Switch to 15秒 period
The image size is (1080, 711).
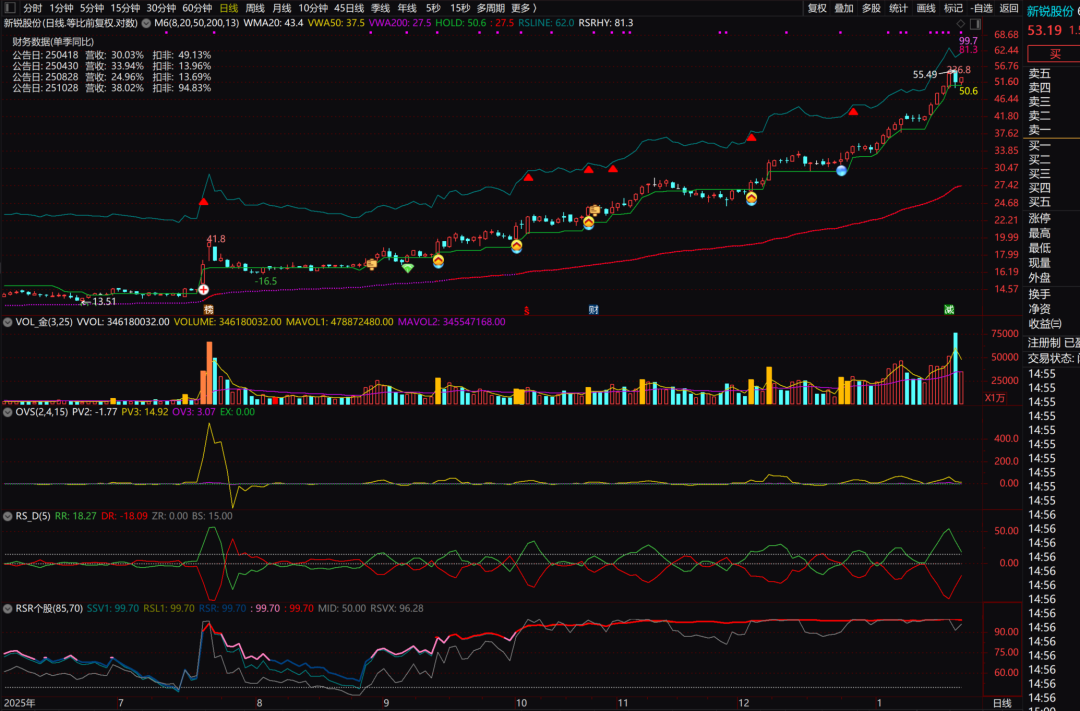point(459,8)
